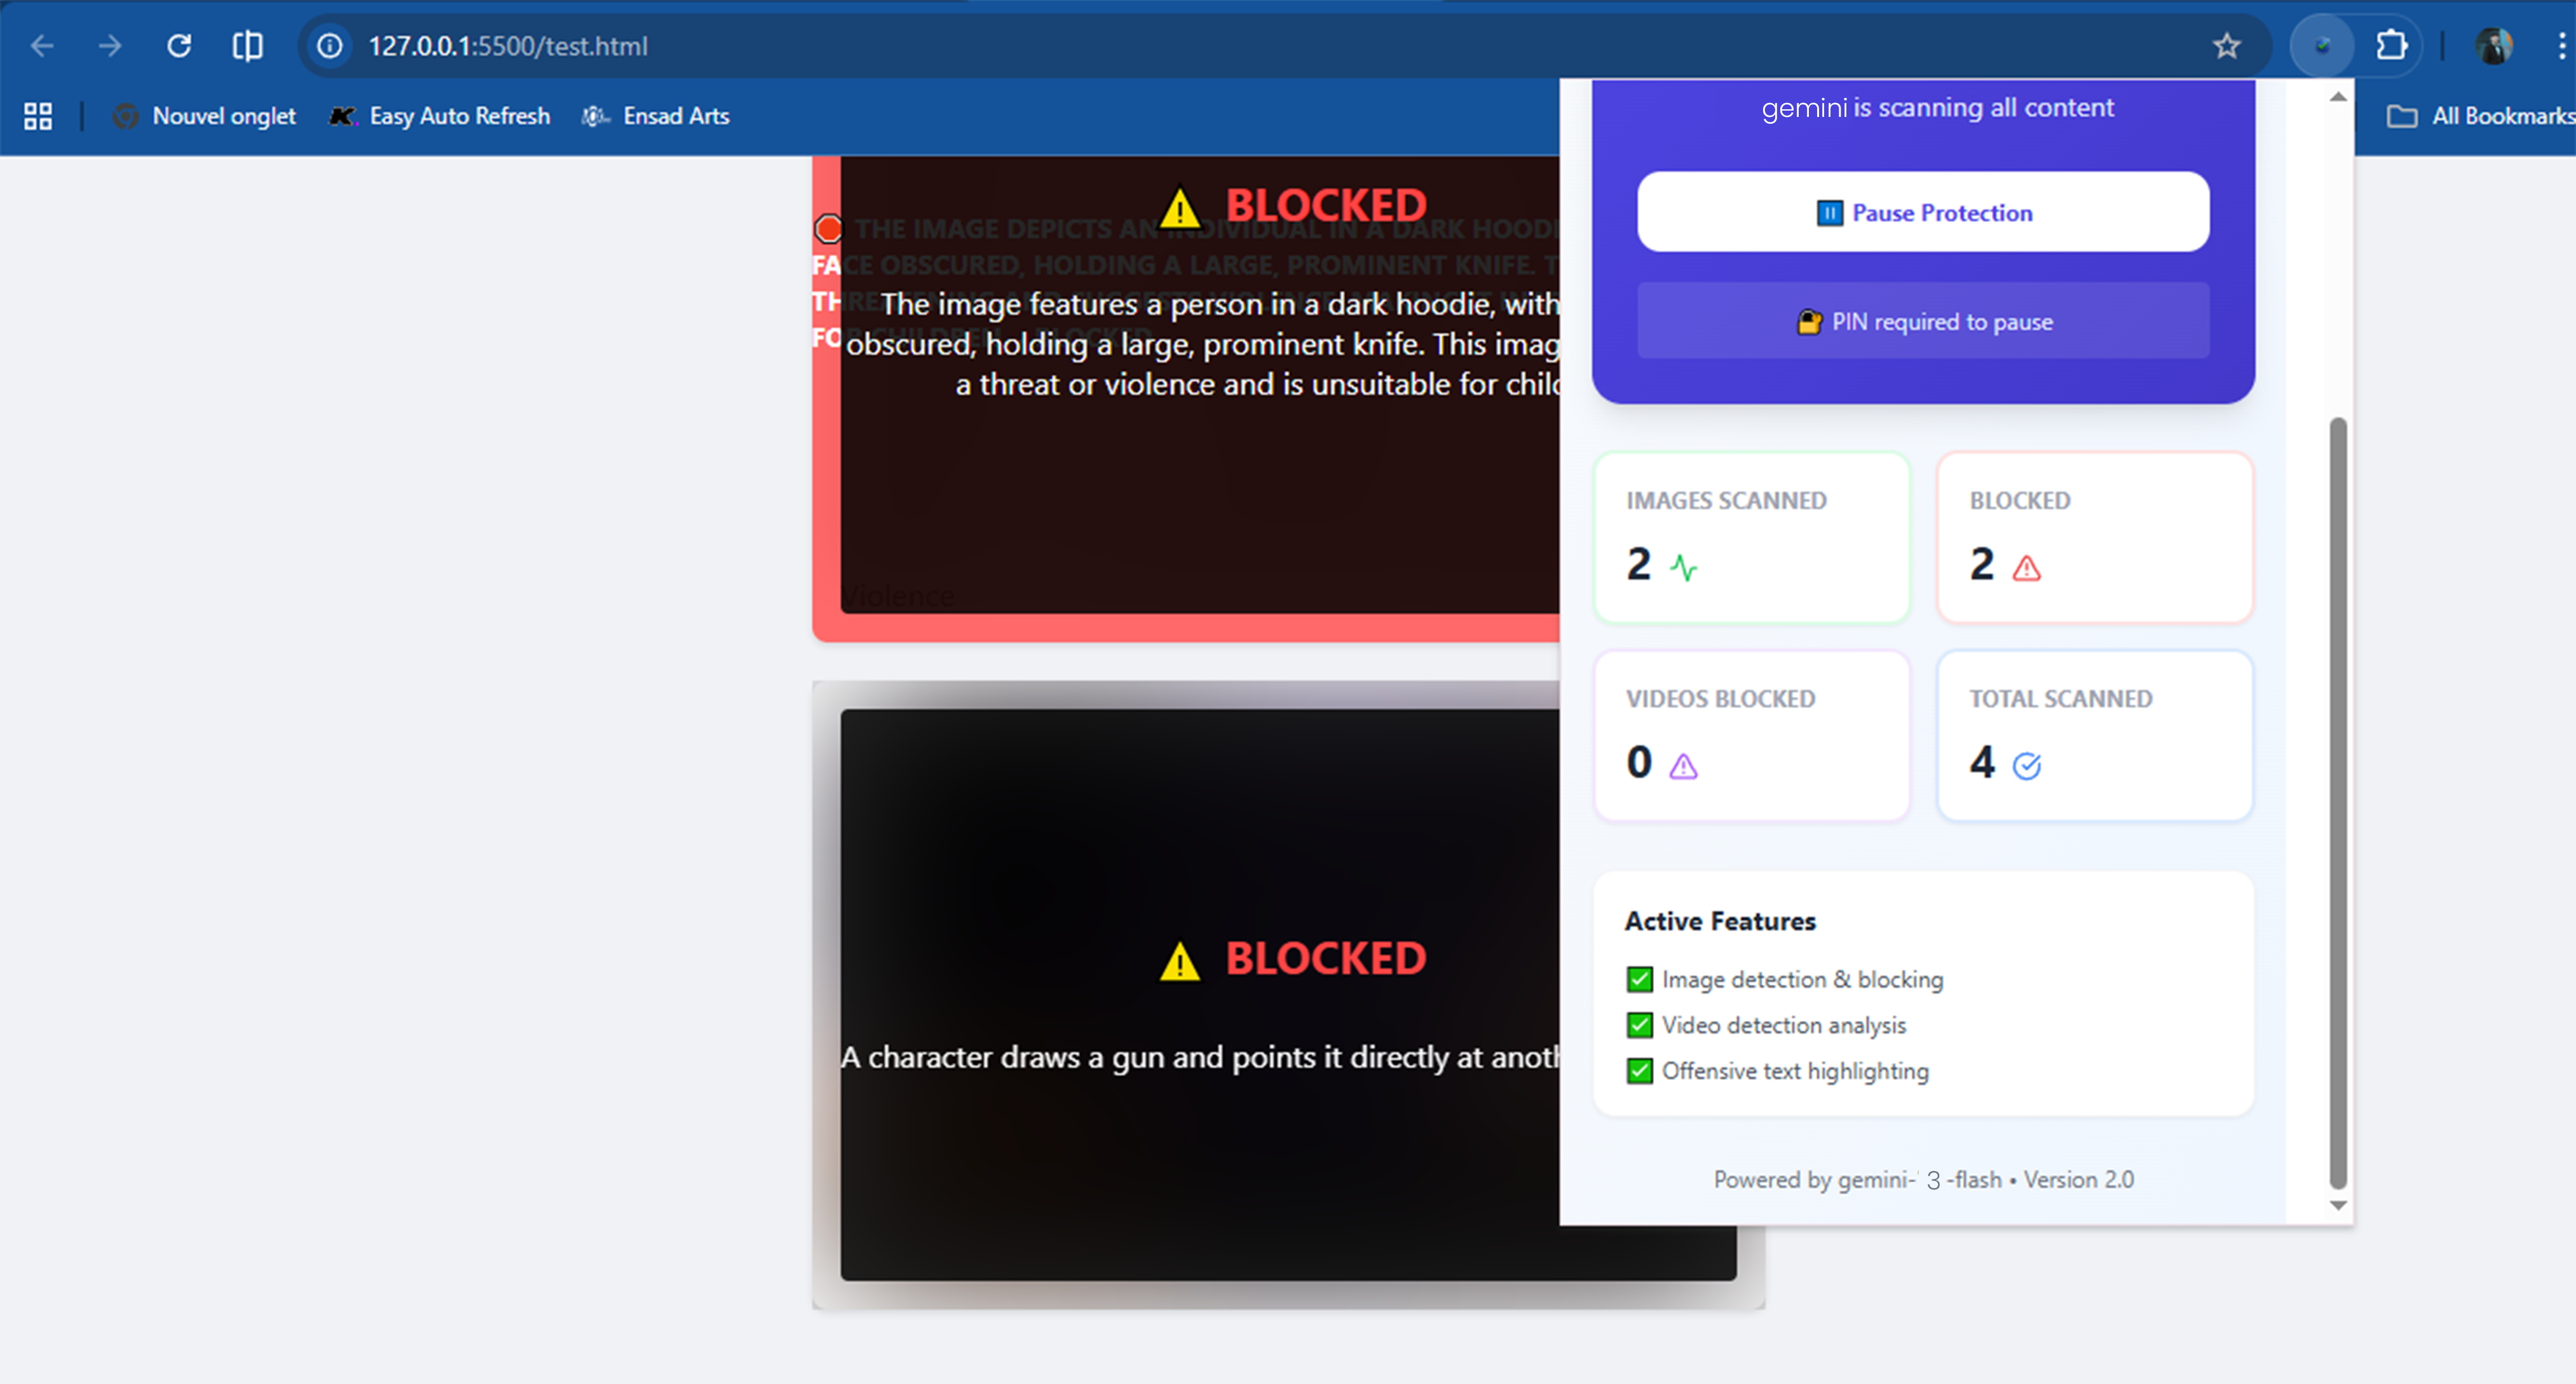The image size is (2576, 1384).
Task: Click the back navigation arrow
Action: [x=42, y=46]
